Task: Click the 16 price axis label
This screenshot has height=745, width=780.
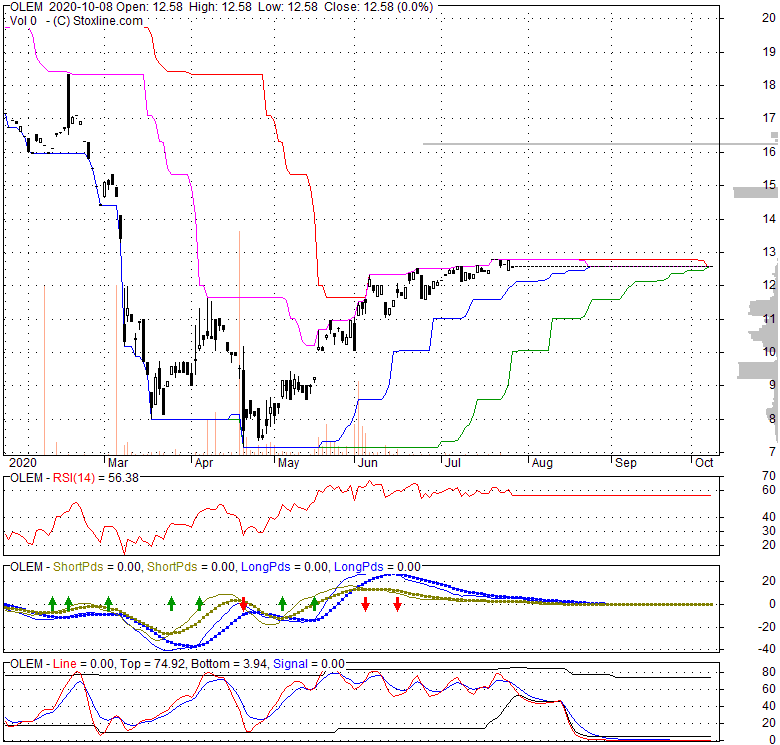Action: (x=769, y=152)
